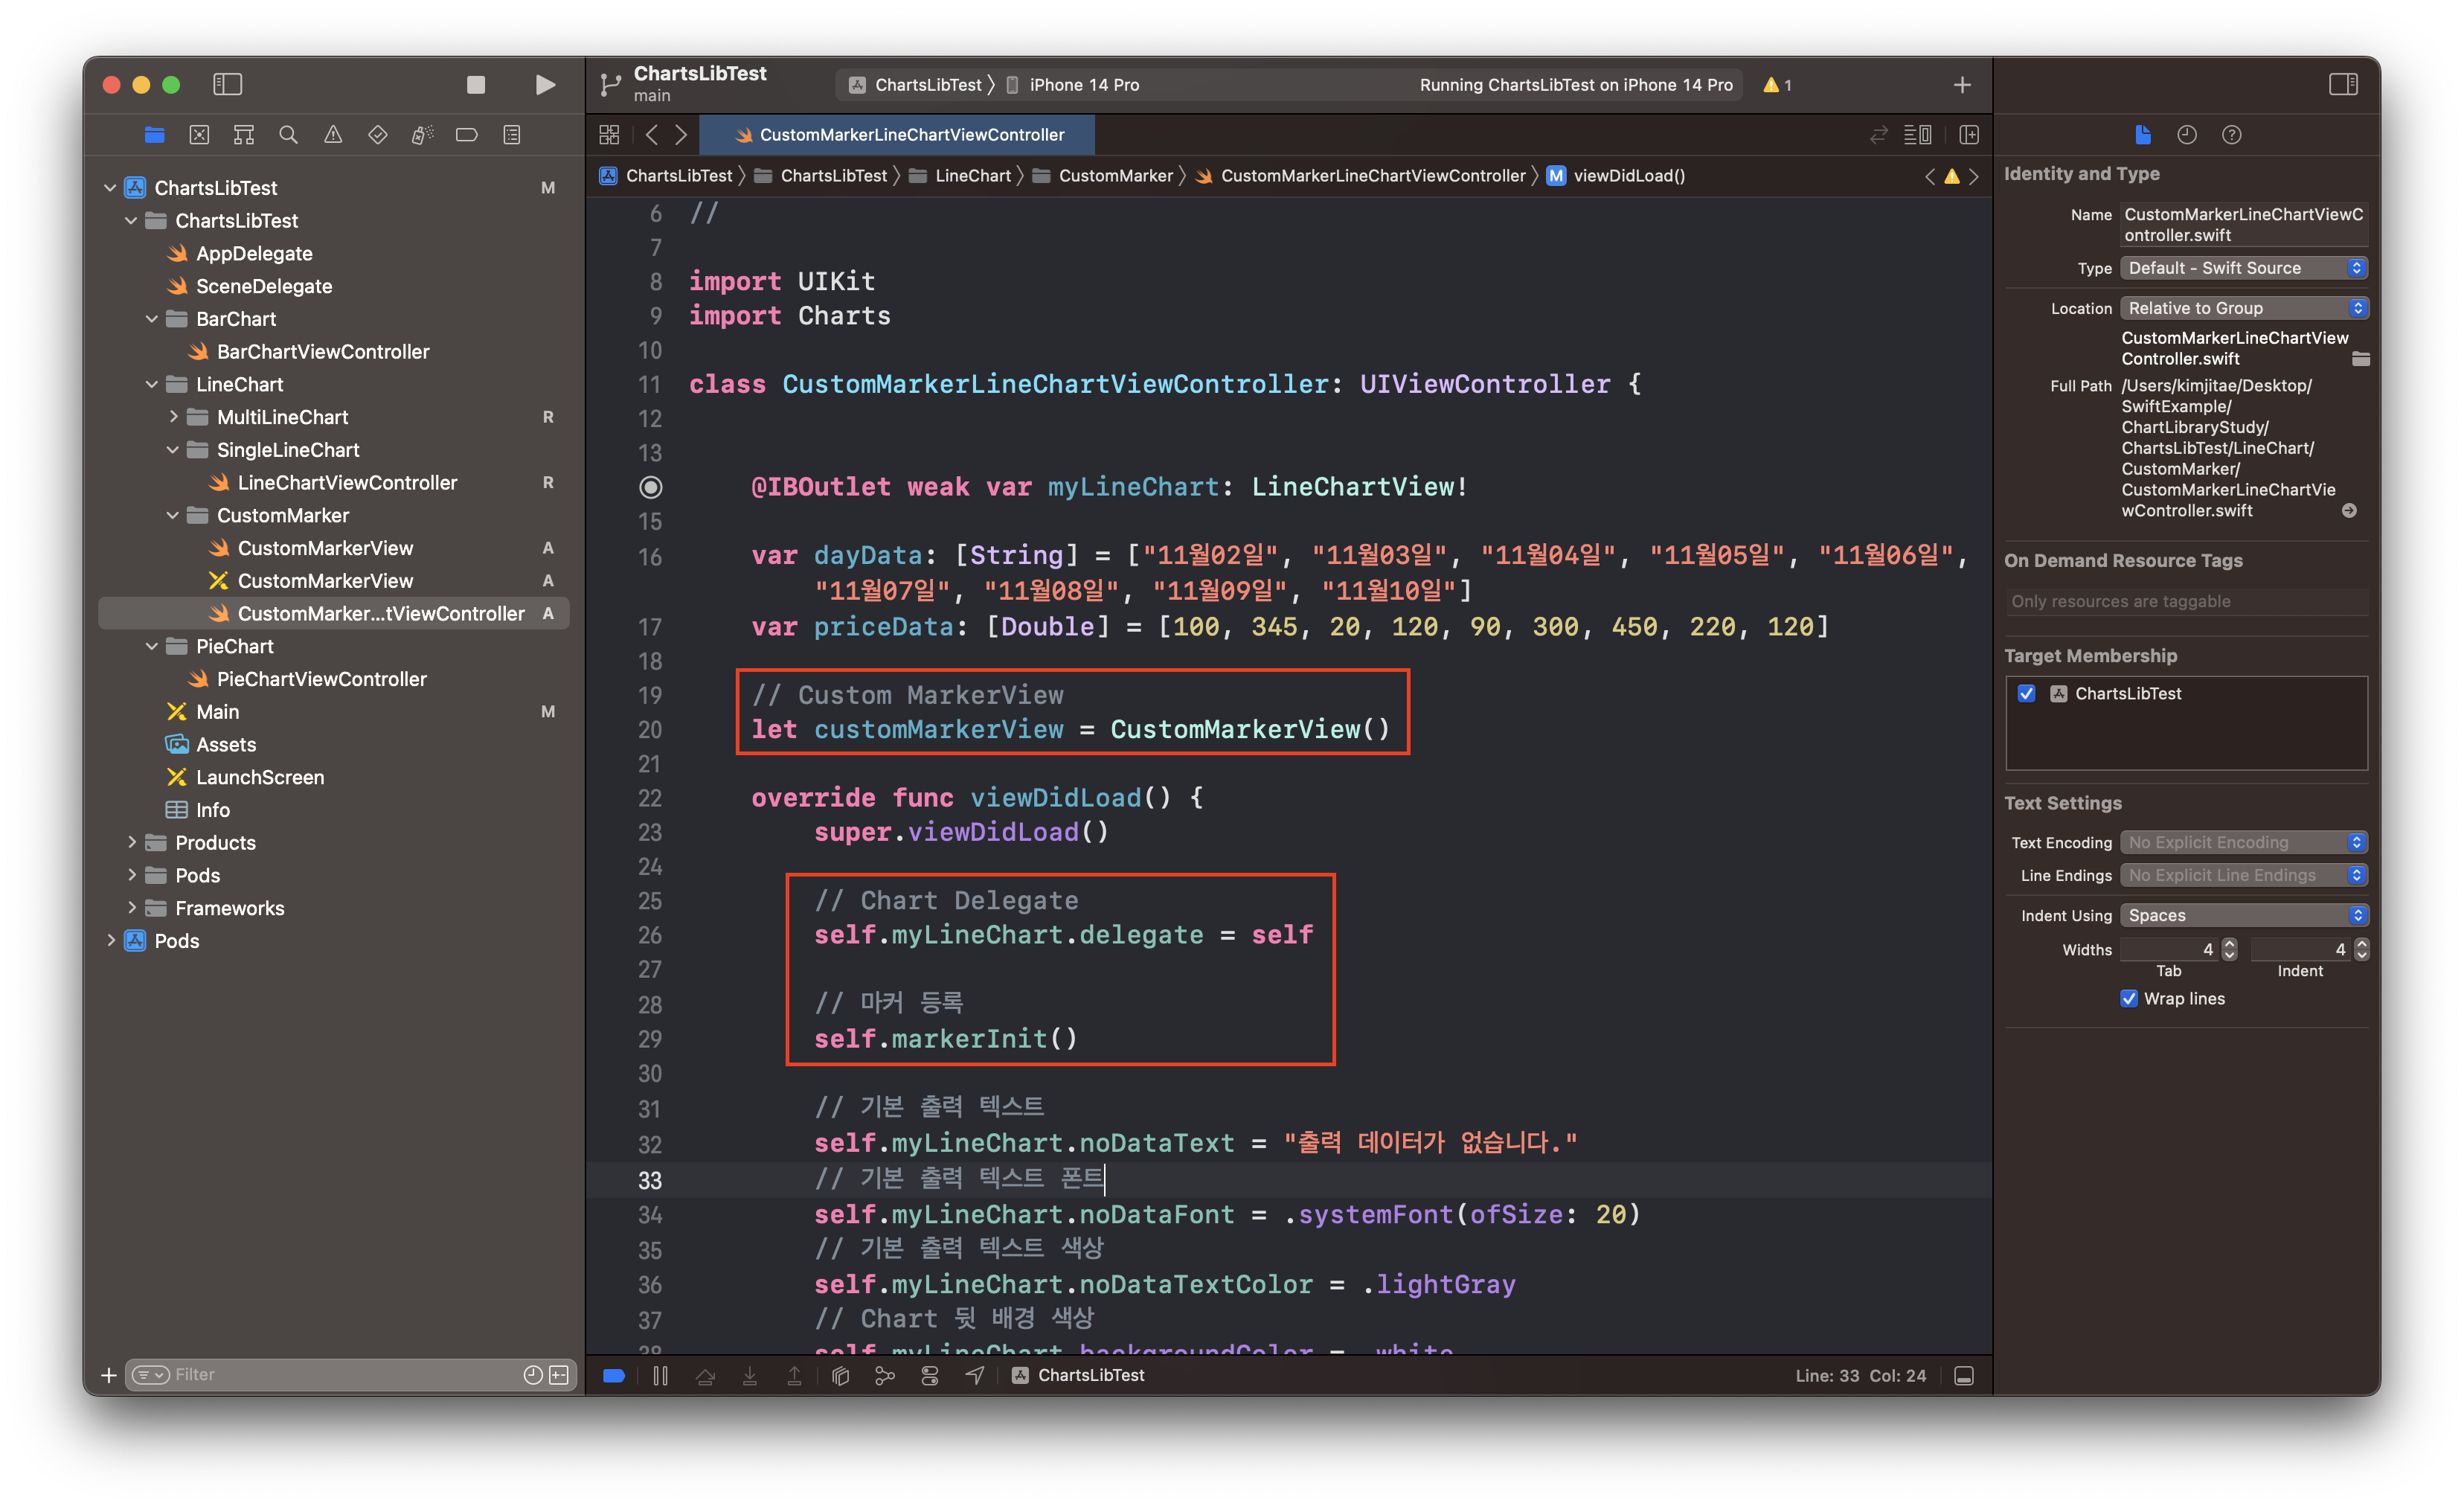Open the Line Endings dropdown

[x=2243, y=875]
